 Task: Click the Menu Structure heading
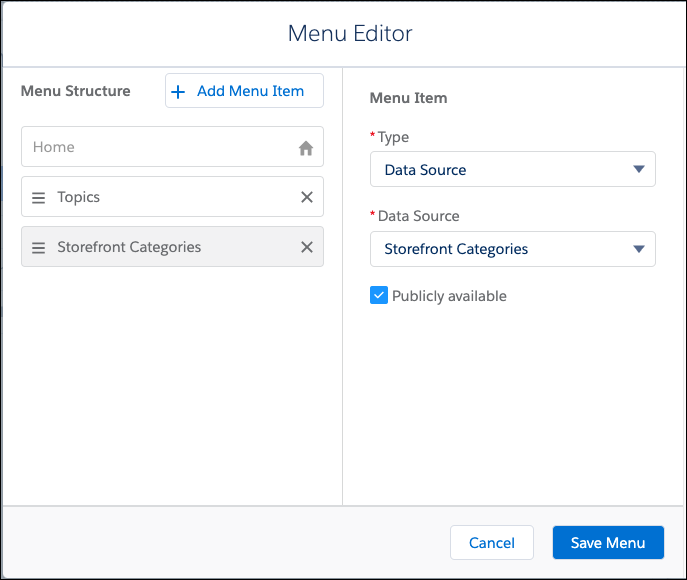tap(76, 91)
